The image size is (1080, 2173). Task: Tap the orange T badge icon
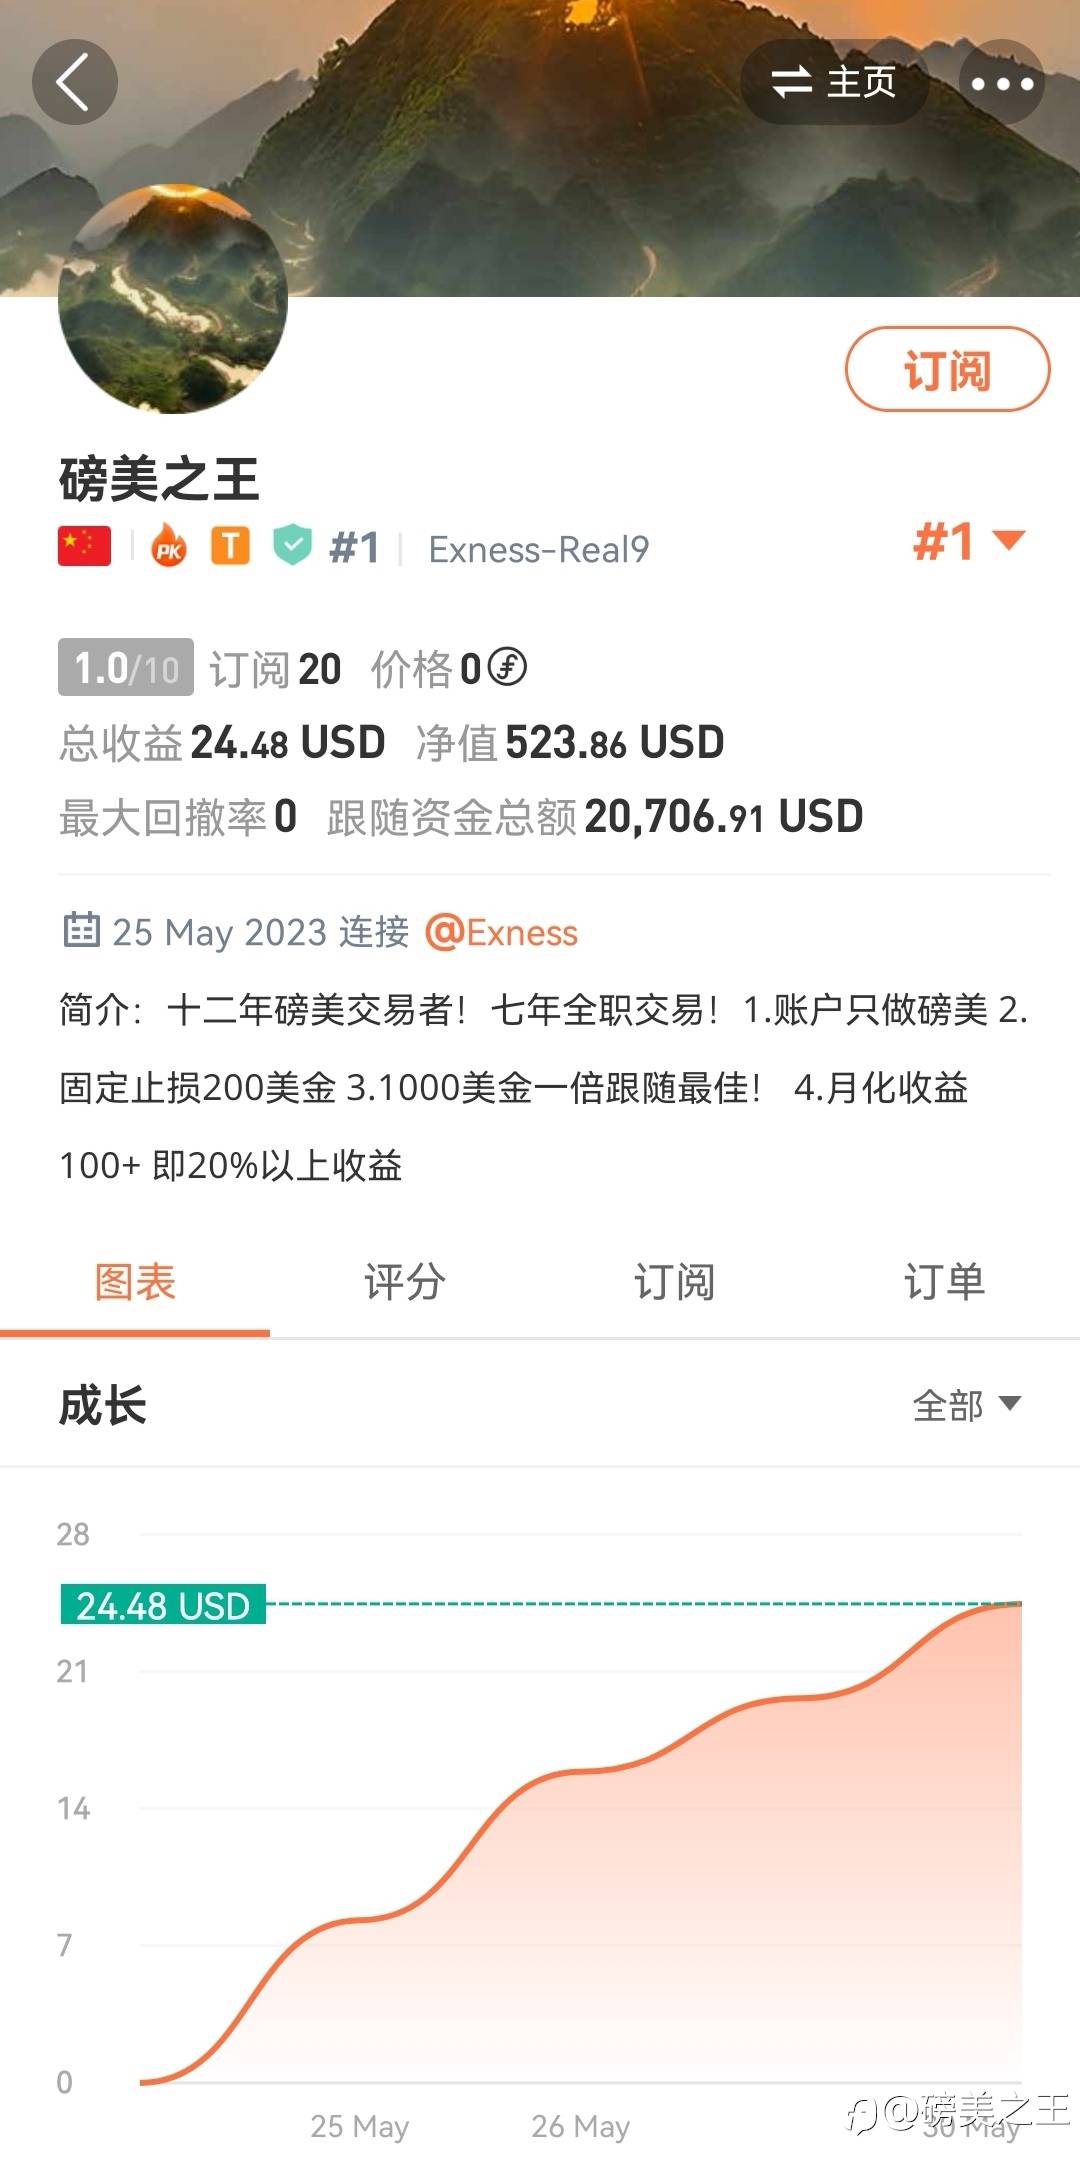click(x=230, y=546)
